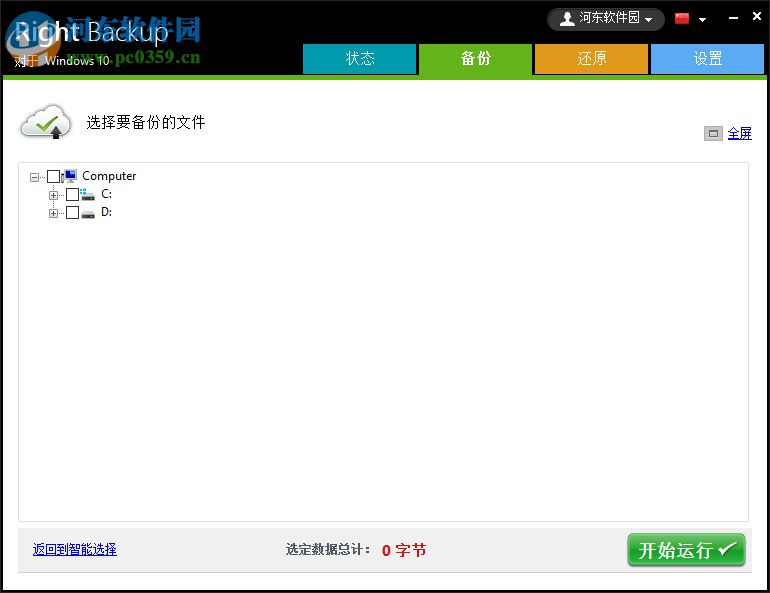770x593 pixels.
Task: Click the C: drive icon
Action: point(87,194)
